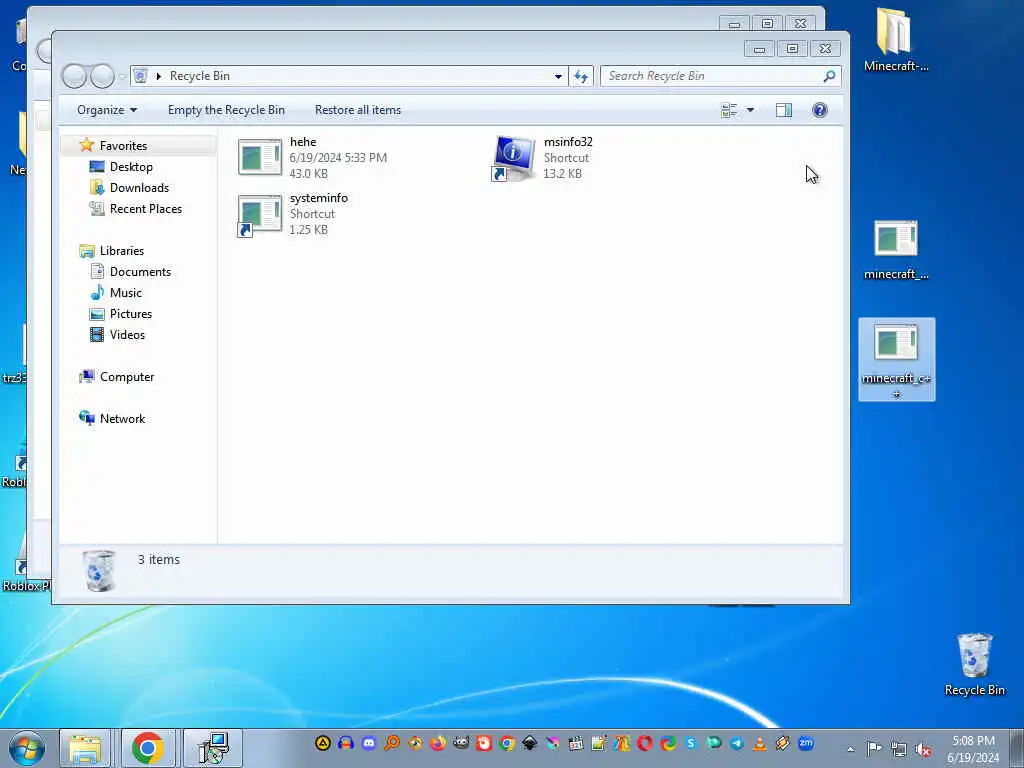Image resolution: width=1024 pixels, height=768 pixels.
Task: Click the Action Center flag icon
Action: (874, 749)
